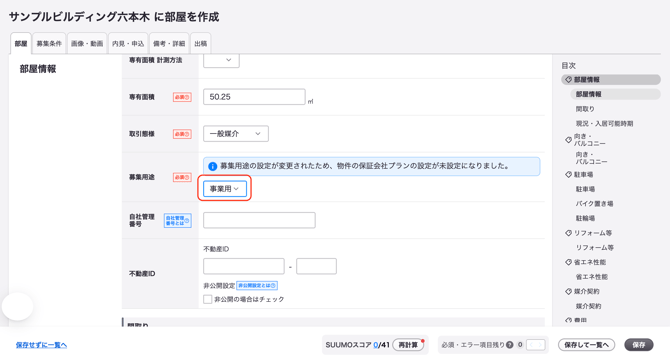This screenshot has width=670, height=363.
Task: Jump to the 向き・バルコニー sub-item in the 目次
Action: (591, 158)
